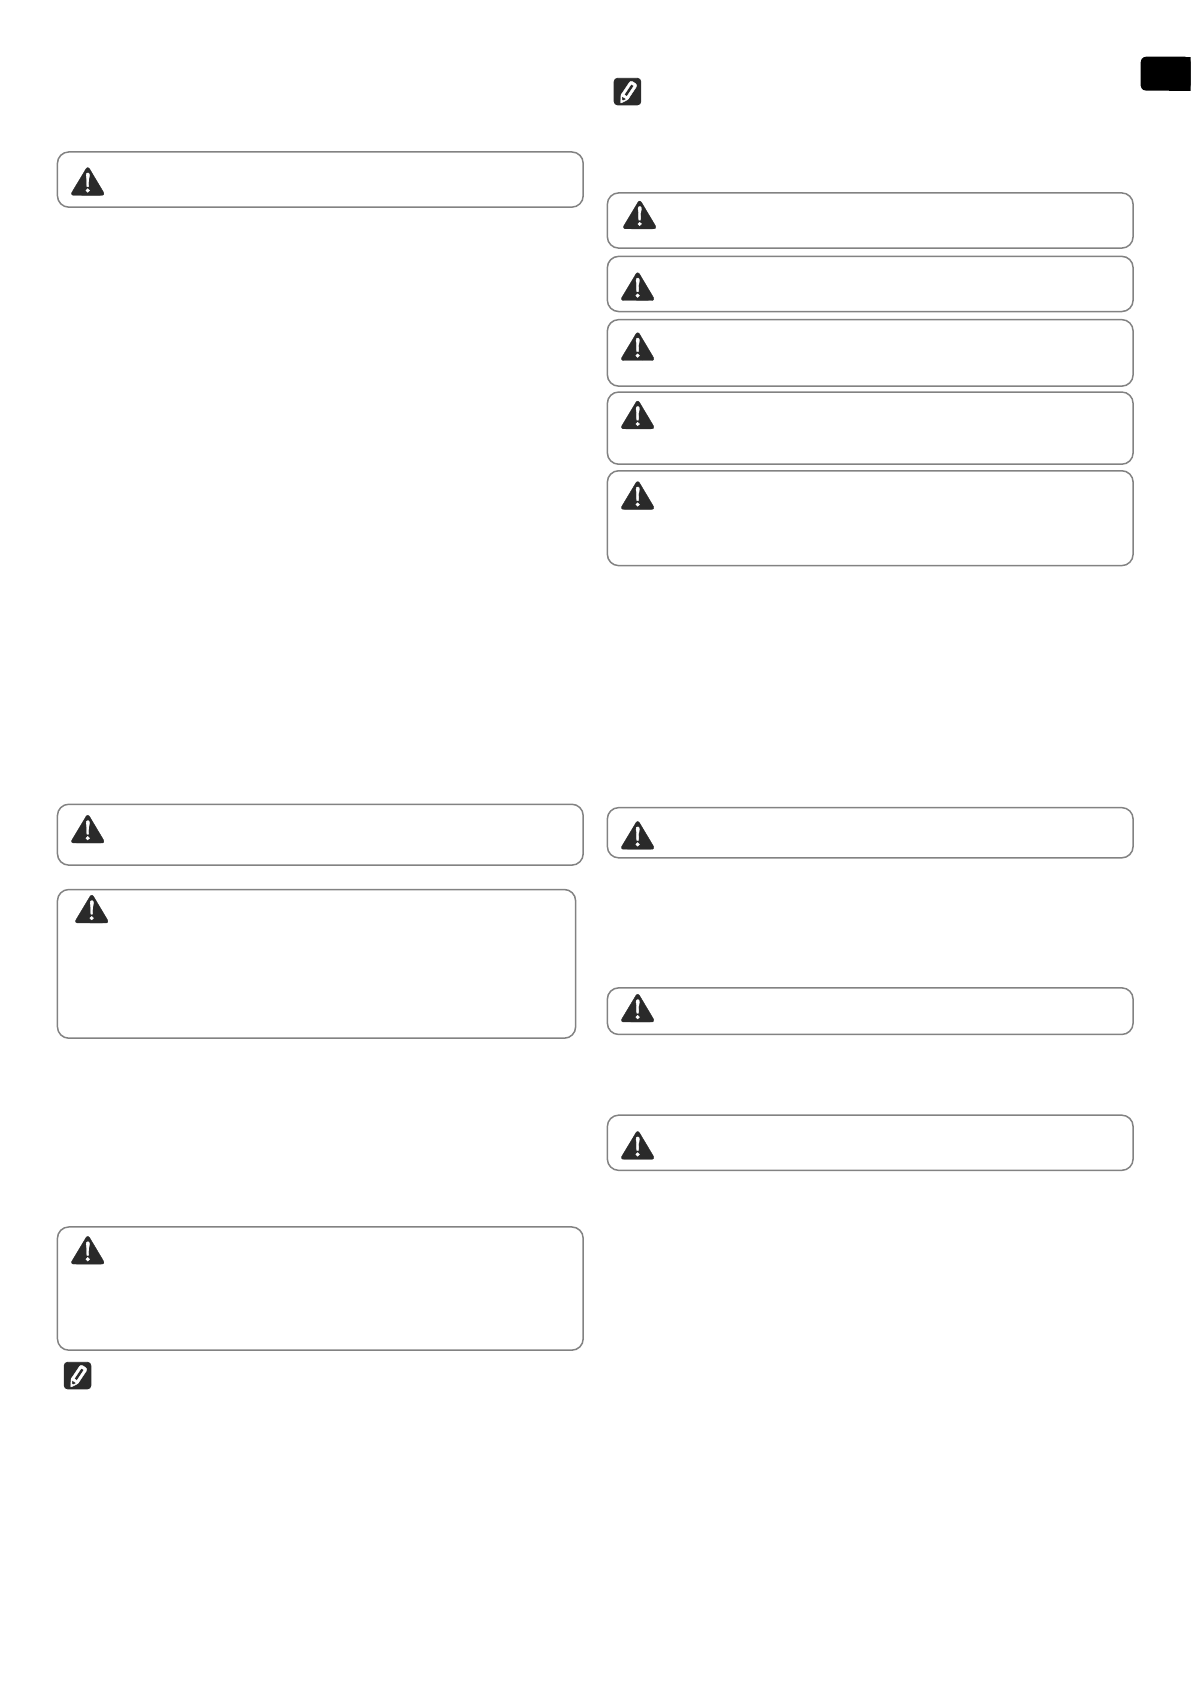
Task: Click warning triangle in the second-lowest right-column box
Action: (x=637, y=1009)
